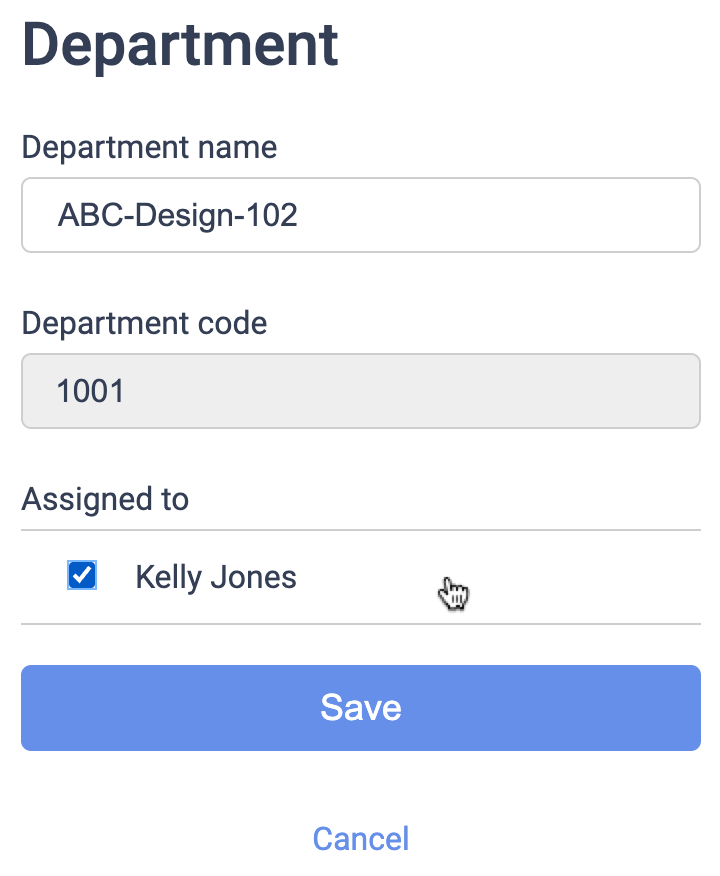Click the Assigned to section header

pyautogui.click(x=104, y=499)
